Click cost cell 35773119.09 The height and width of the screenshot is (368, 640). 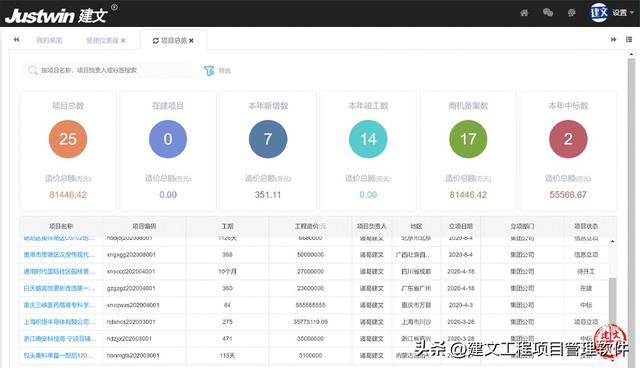(x=310, y=322)
